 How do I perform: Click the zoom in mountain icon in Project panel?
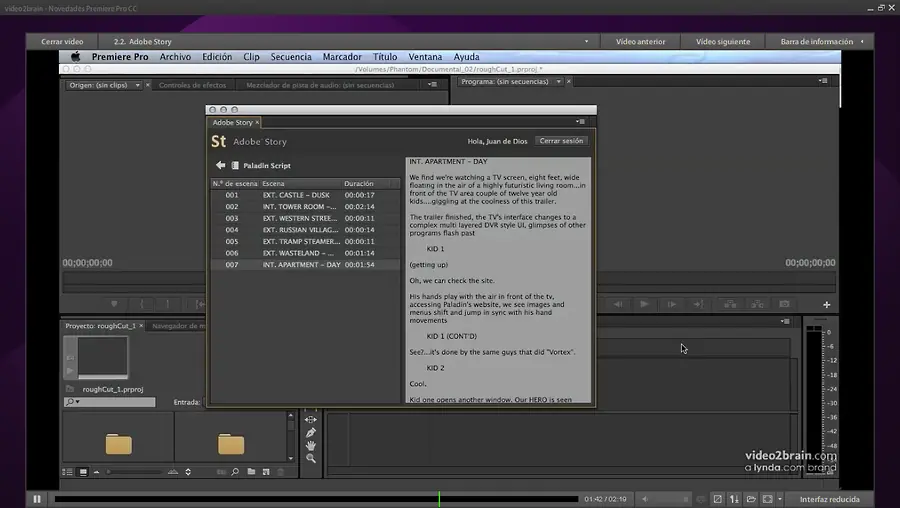(x=173, y=472)
